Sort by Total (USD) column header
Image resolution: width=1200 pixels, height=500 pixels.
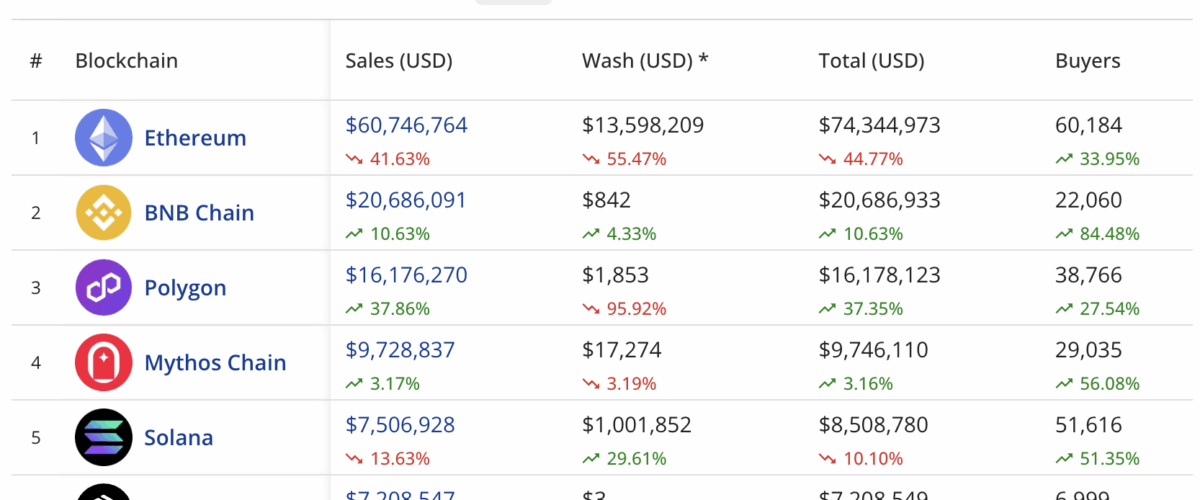pos(871,61)
